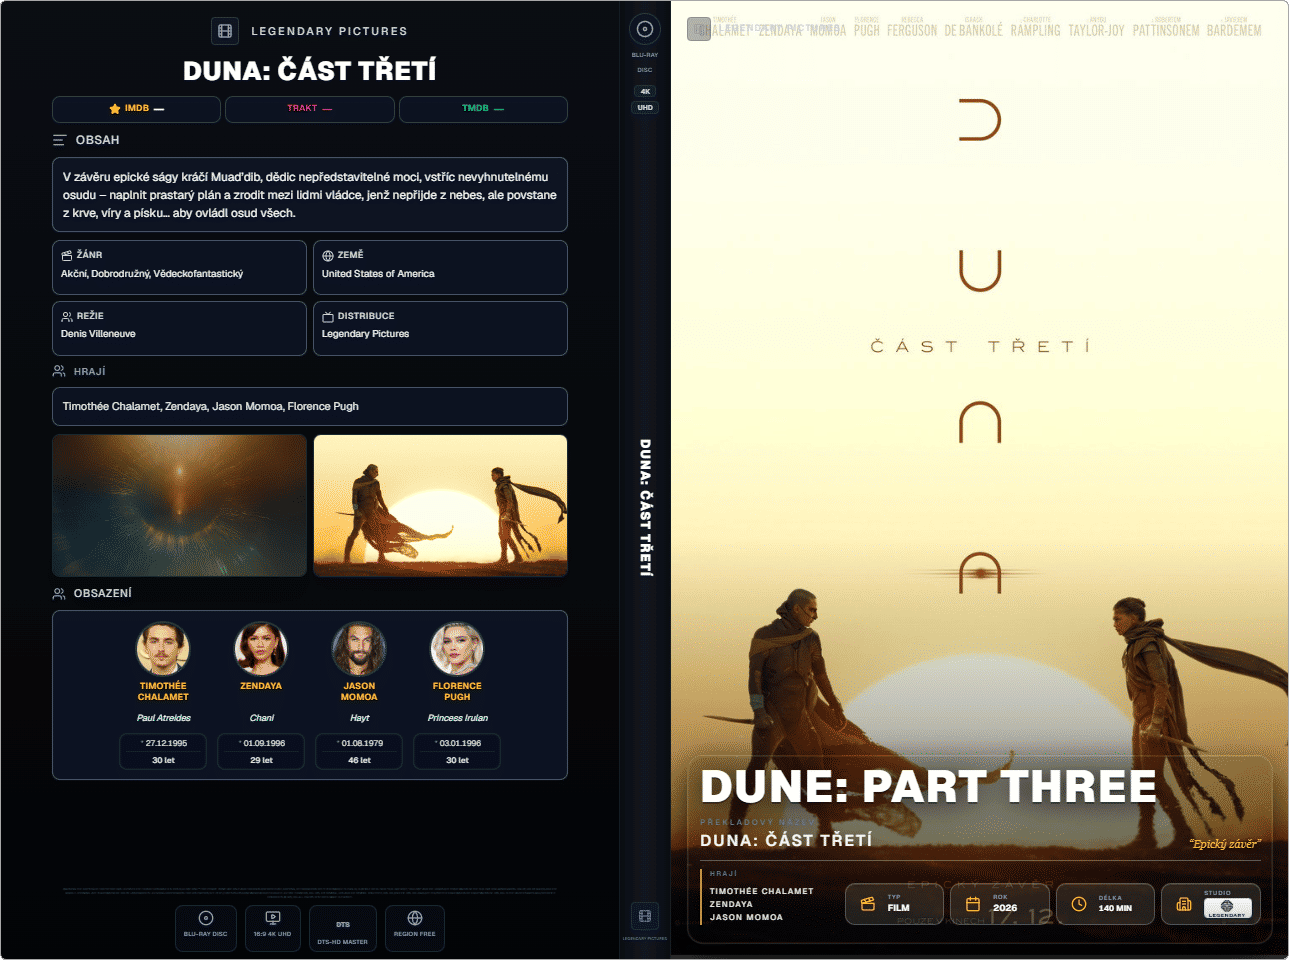Image resolution: width=1289 pixels, height=960 pixels.
Task: Click the building icon in the Studio badge
Action: (1184, 904)
